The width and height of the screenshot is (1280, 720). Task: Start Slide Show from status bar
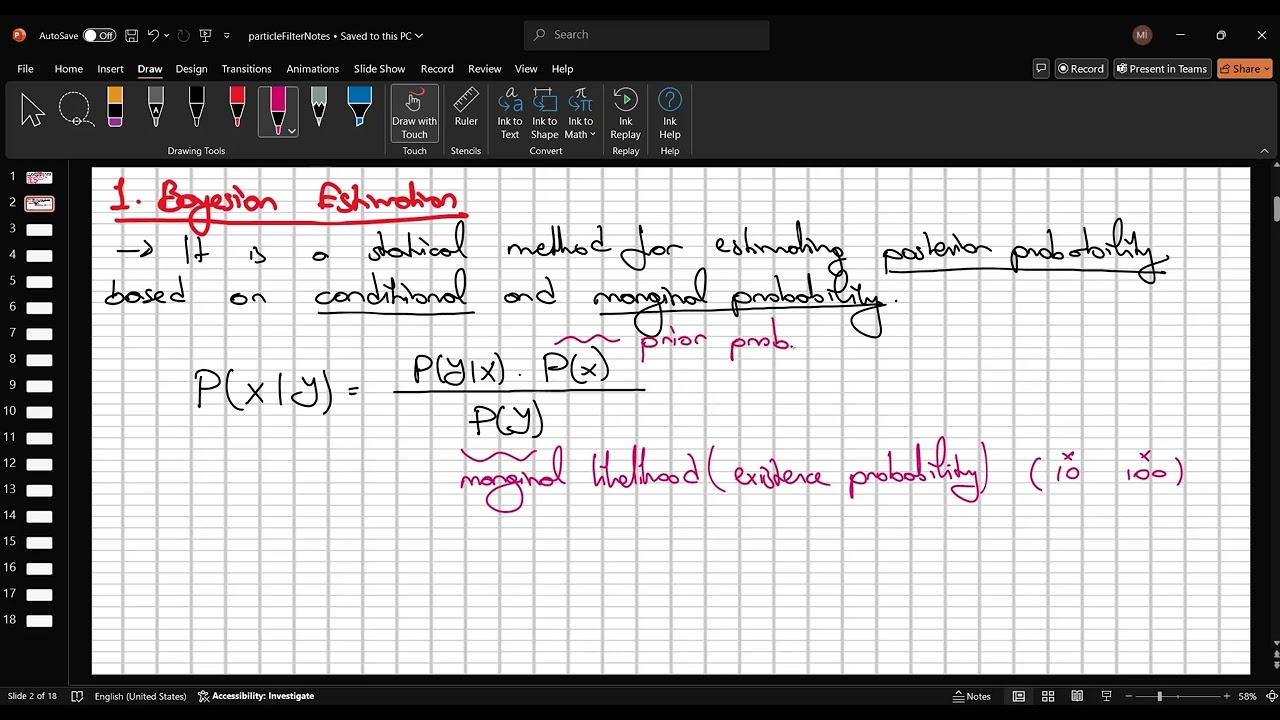tap(1106, 696)
